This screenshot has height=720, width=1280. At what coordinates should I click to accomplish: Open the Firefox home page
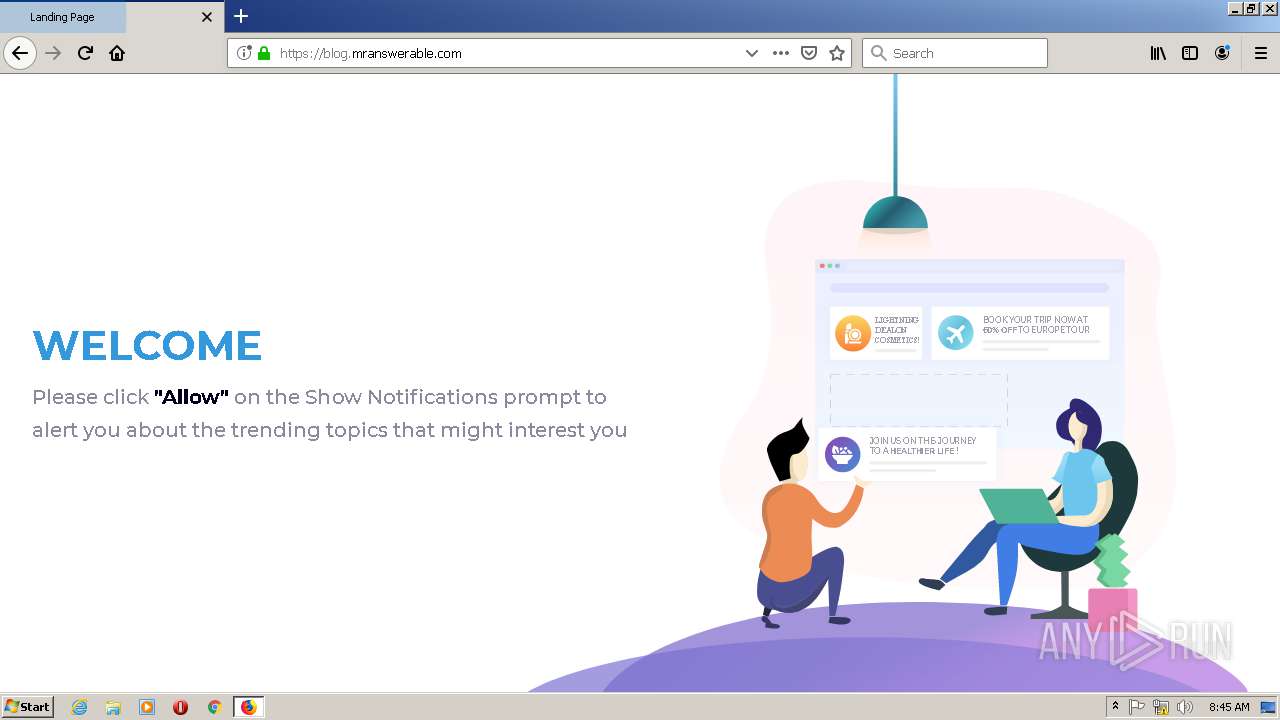[117, 53]
